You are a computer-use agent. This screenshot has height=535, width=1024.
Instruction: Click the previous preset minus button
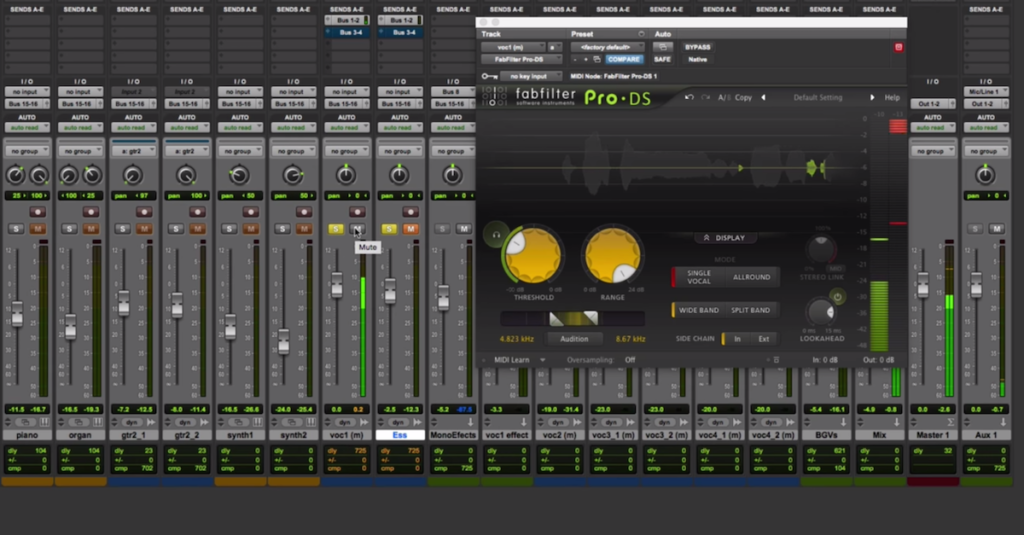[575, 59]
